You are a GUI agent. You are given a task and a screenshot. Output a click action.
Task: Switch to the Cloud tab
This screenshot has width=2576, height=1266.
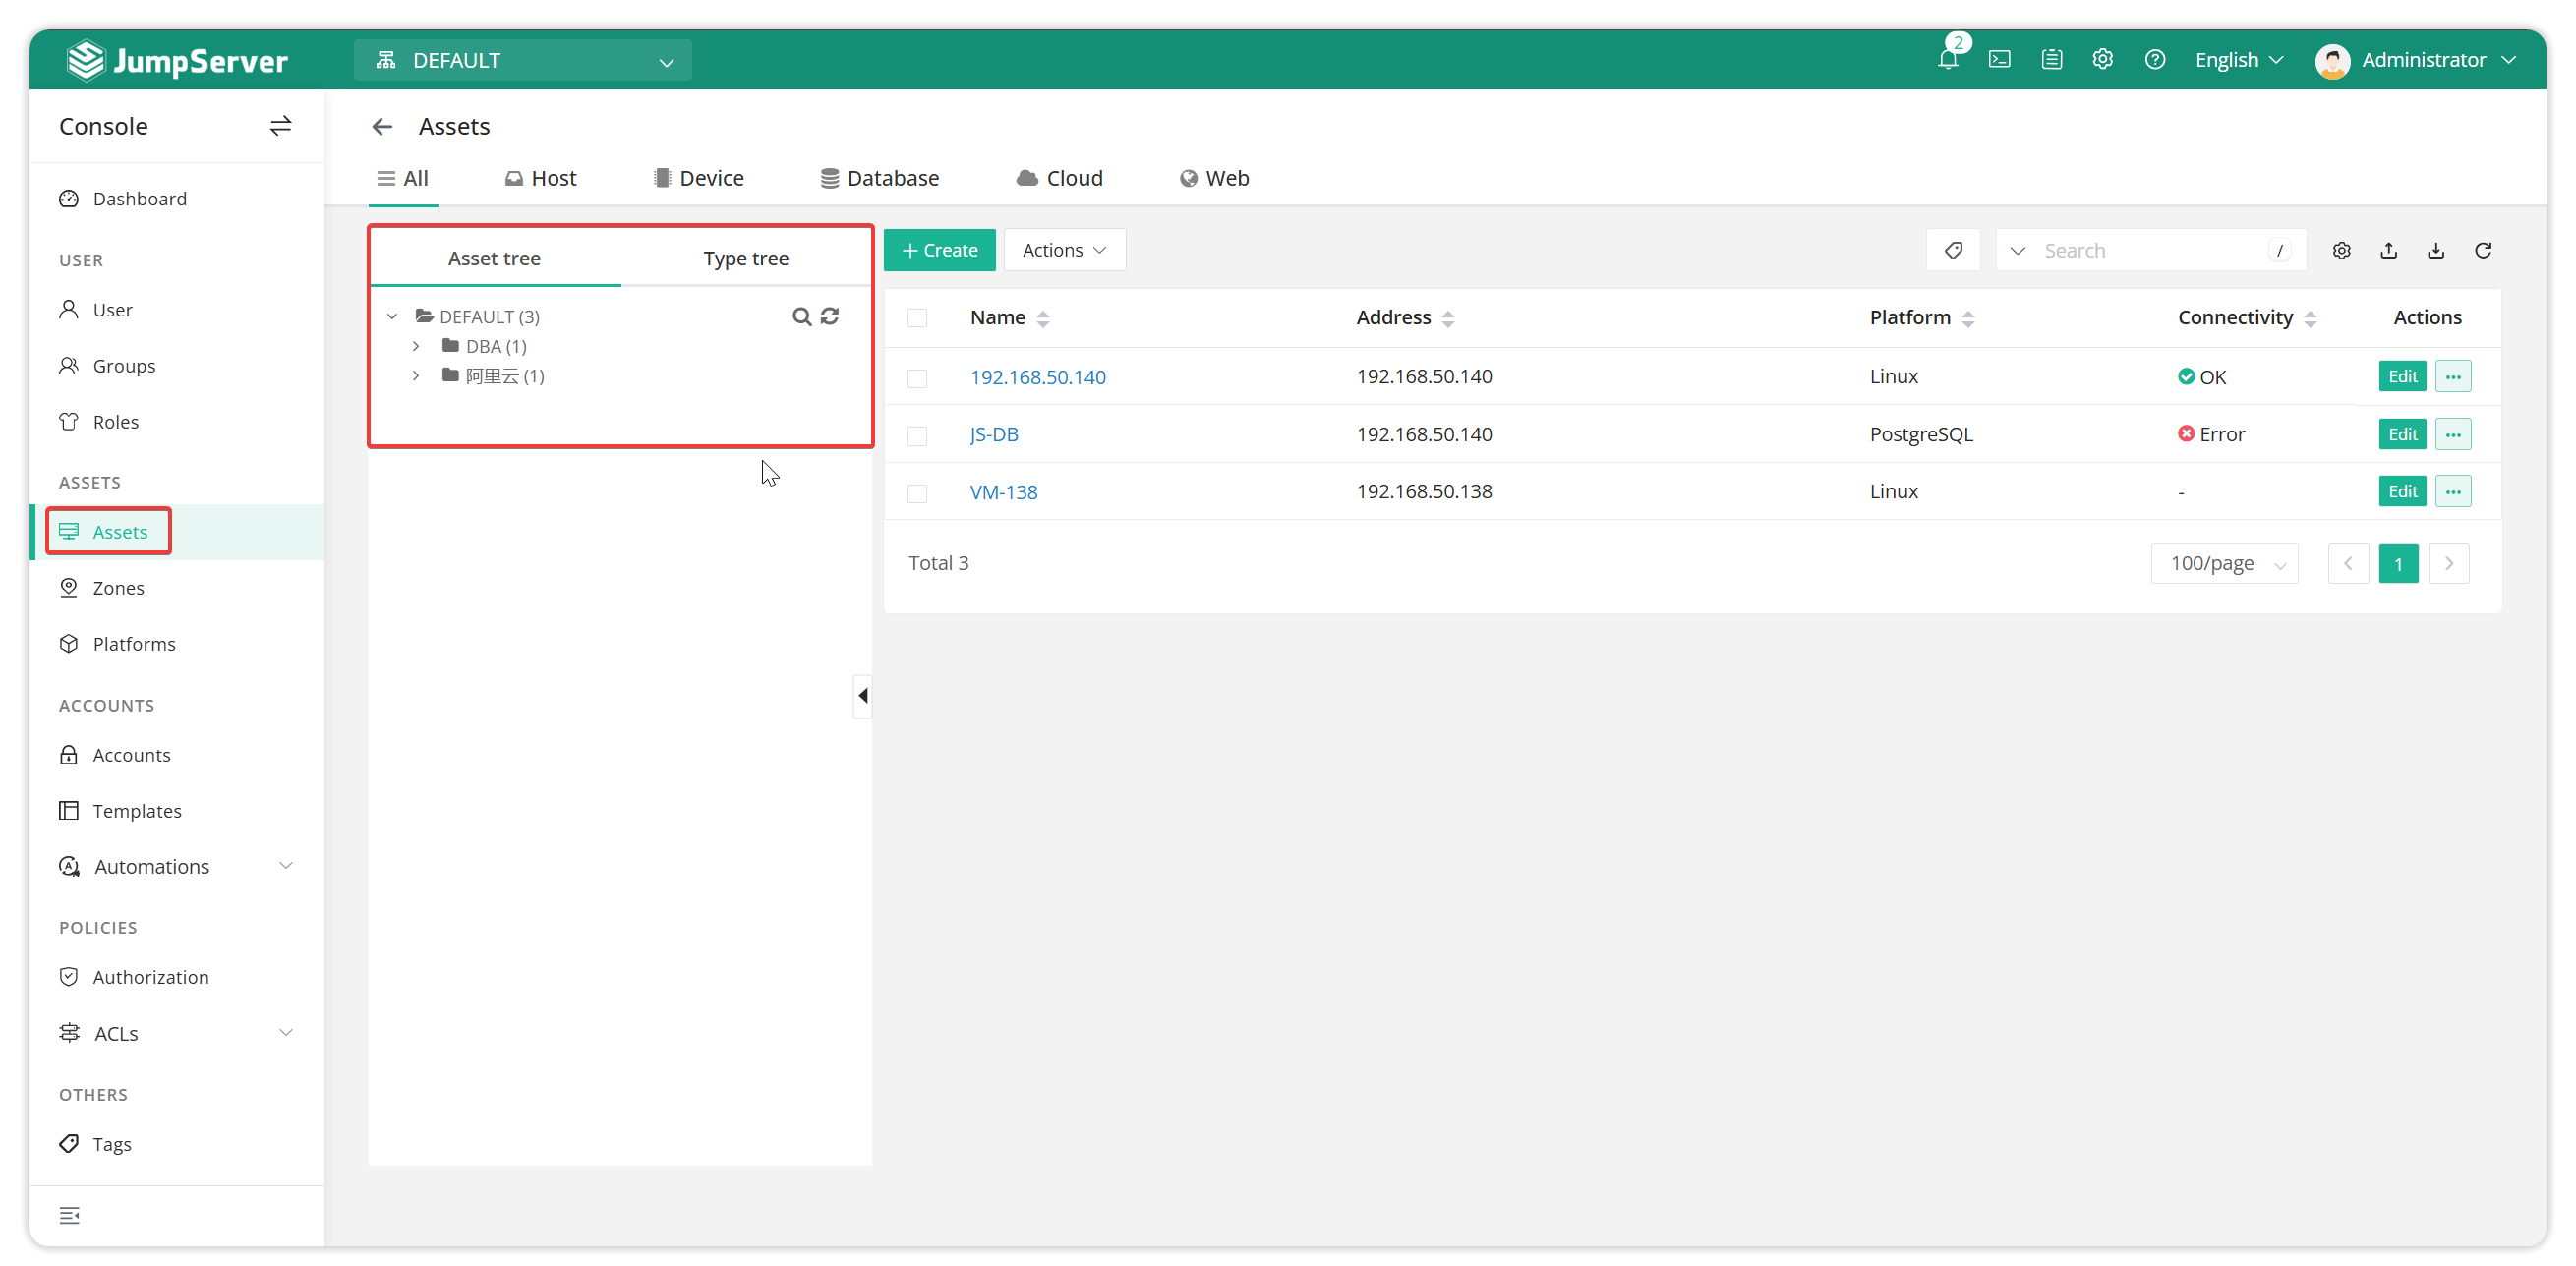coord(1059,178)
